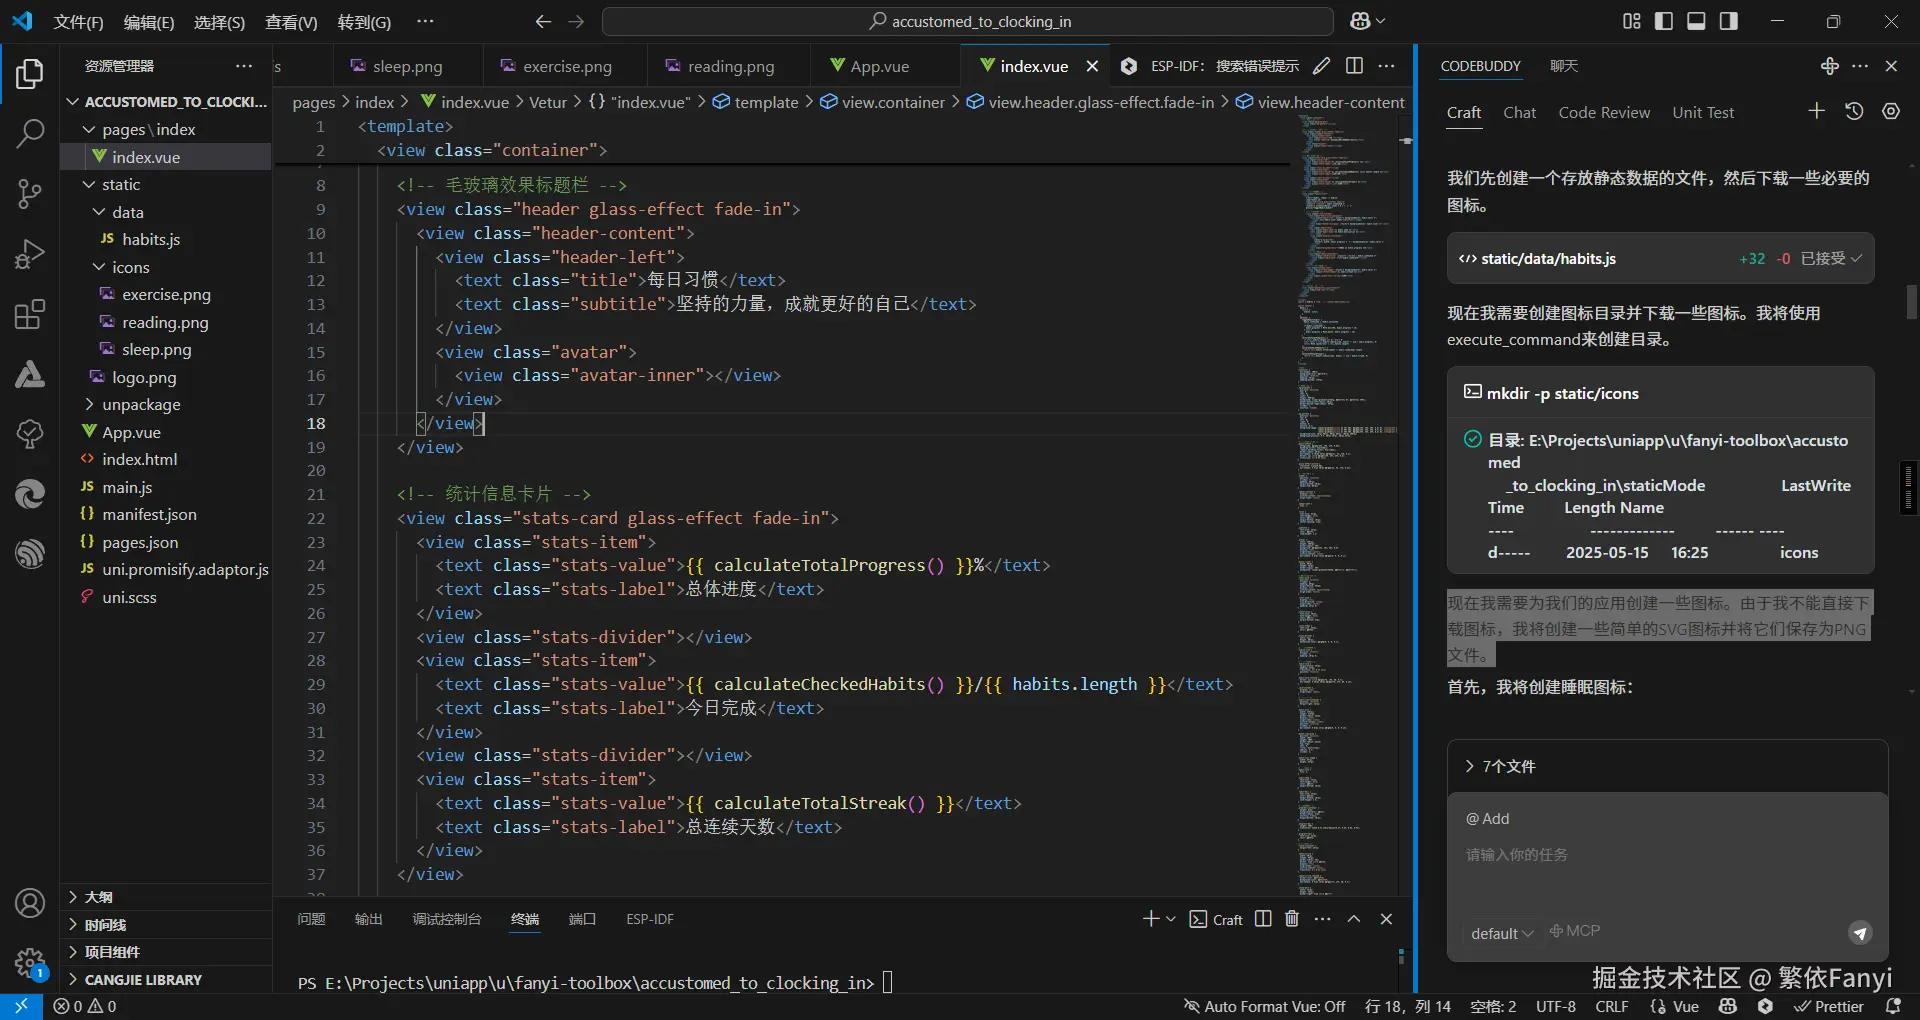Open Source Control view
1920x1020 pixels.
click(x=30, y=194)
